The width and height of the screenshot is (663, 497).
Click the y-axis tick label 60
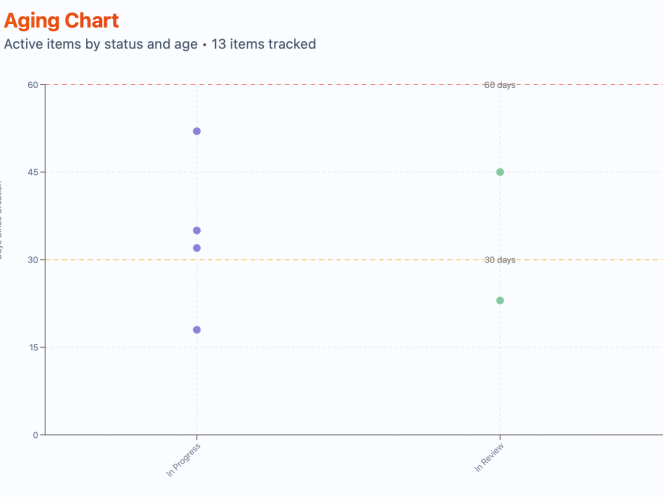(x=33, y=85)
